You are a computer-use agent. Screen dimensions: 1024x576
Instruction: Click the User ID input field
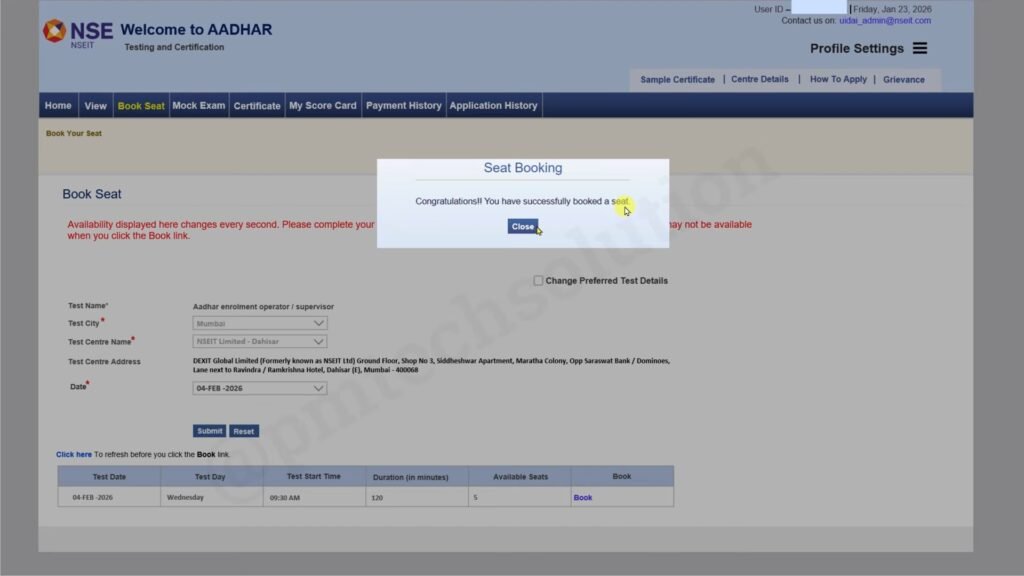(x=822, y=8)
